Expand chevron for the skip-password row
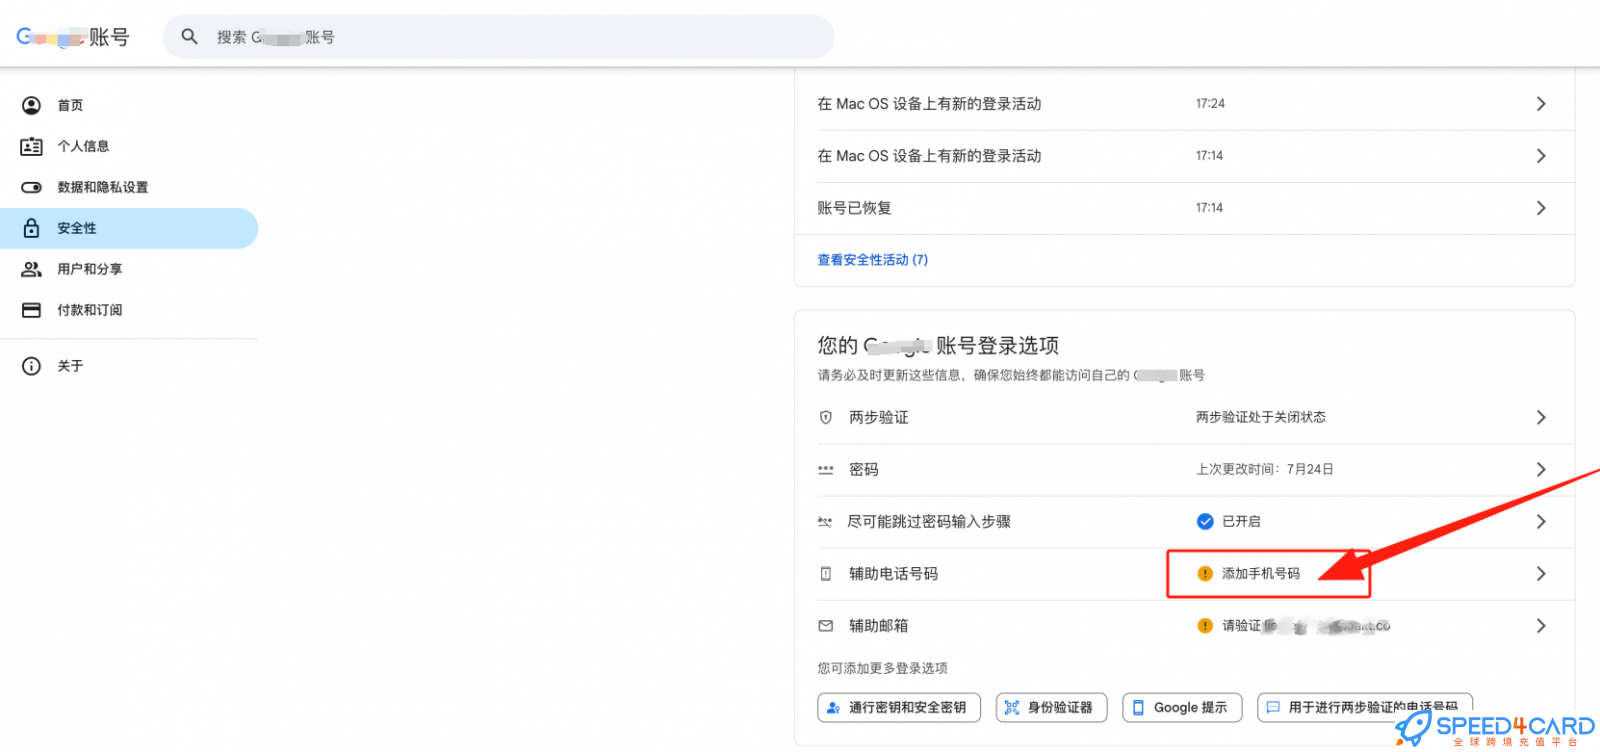This screenshot has height=752, width=1600. pos(1541,521)
